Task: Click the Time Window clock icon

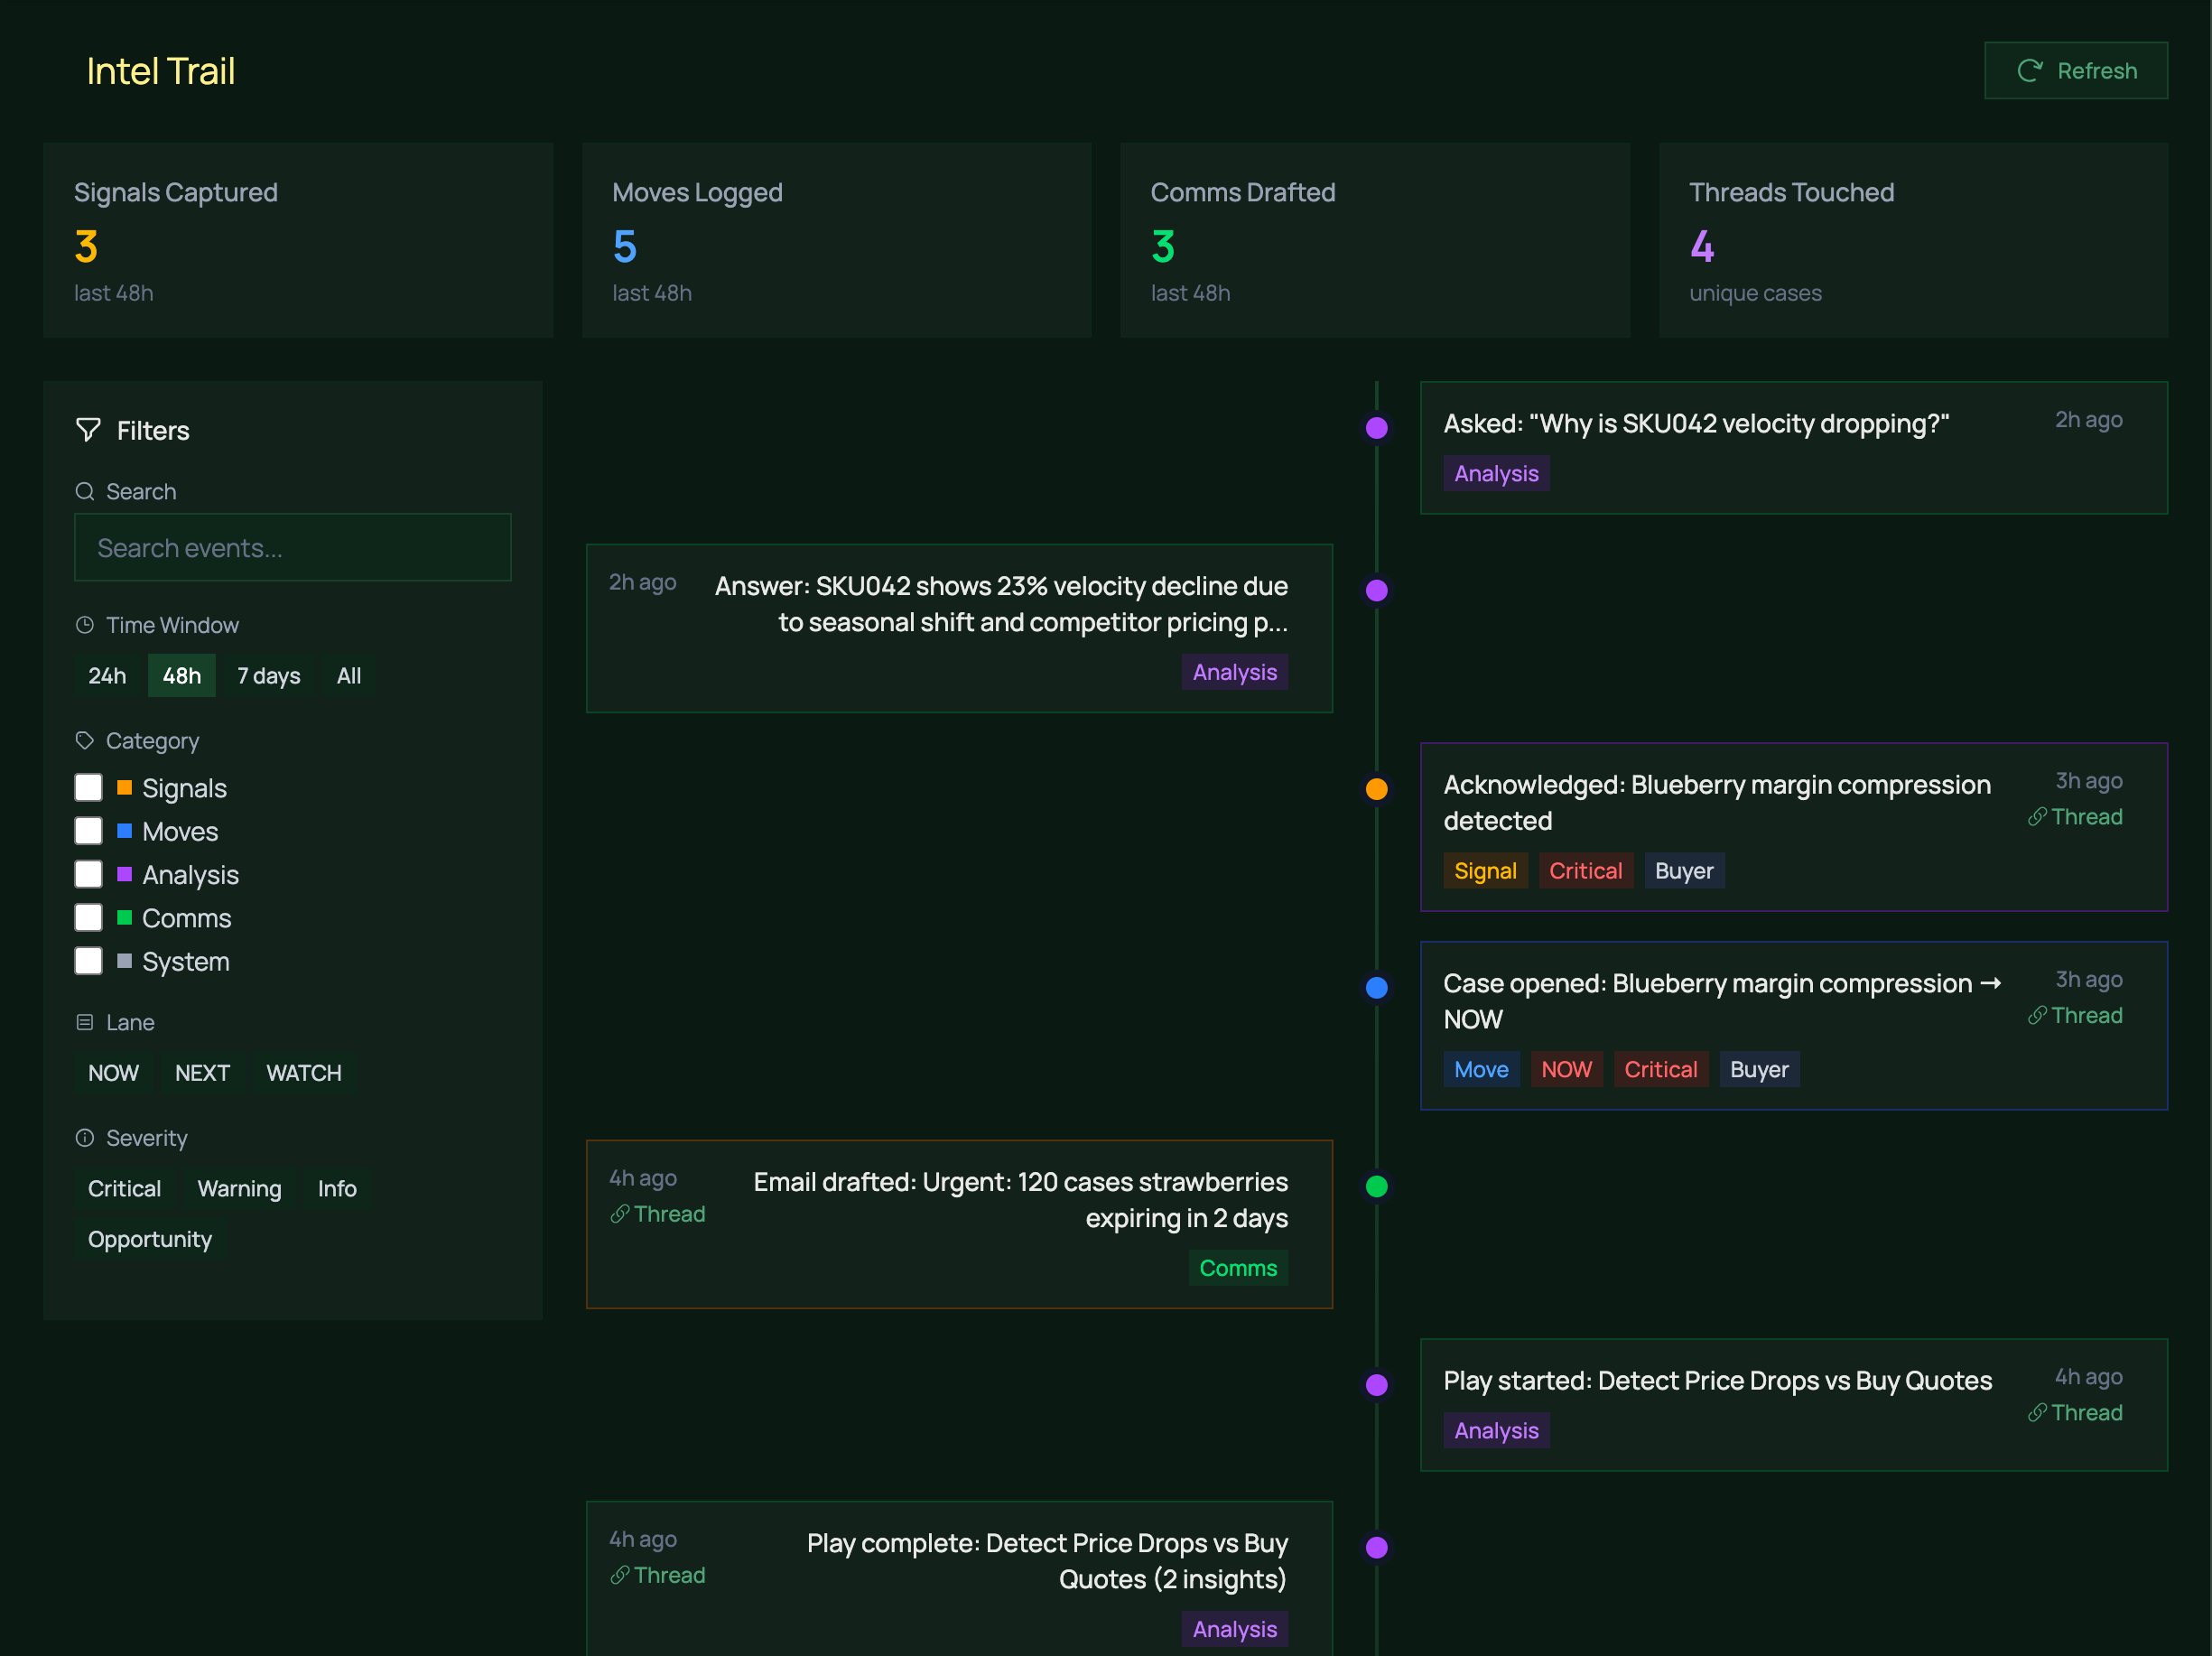Action: 85,625
